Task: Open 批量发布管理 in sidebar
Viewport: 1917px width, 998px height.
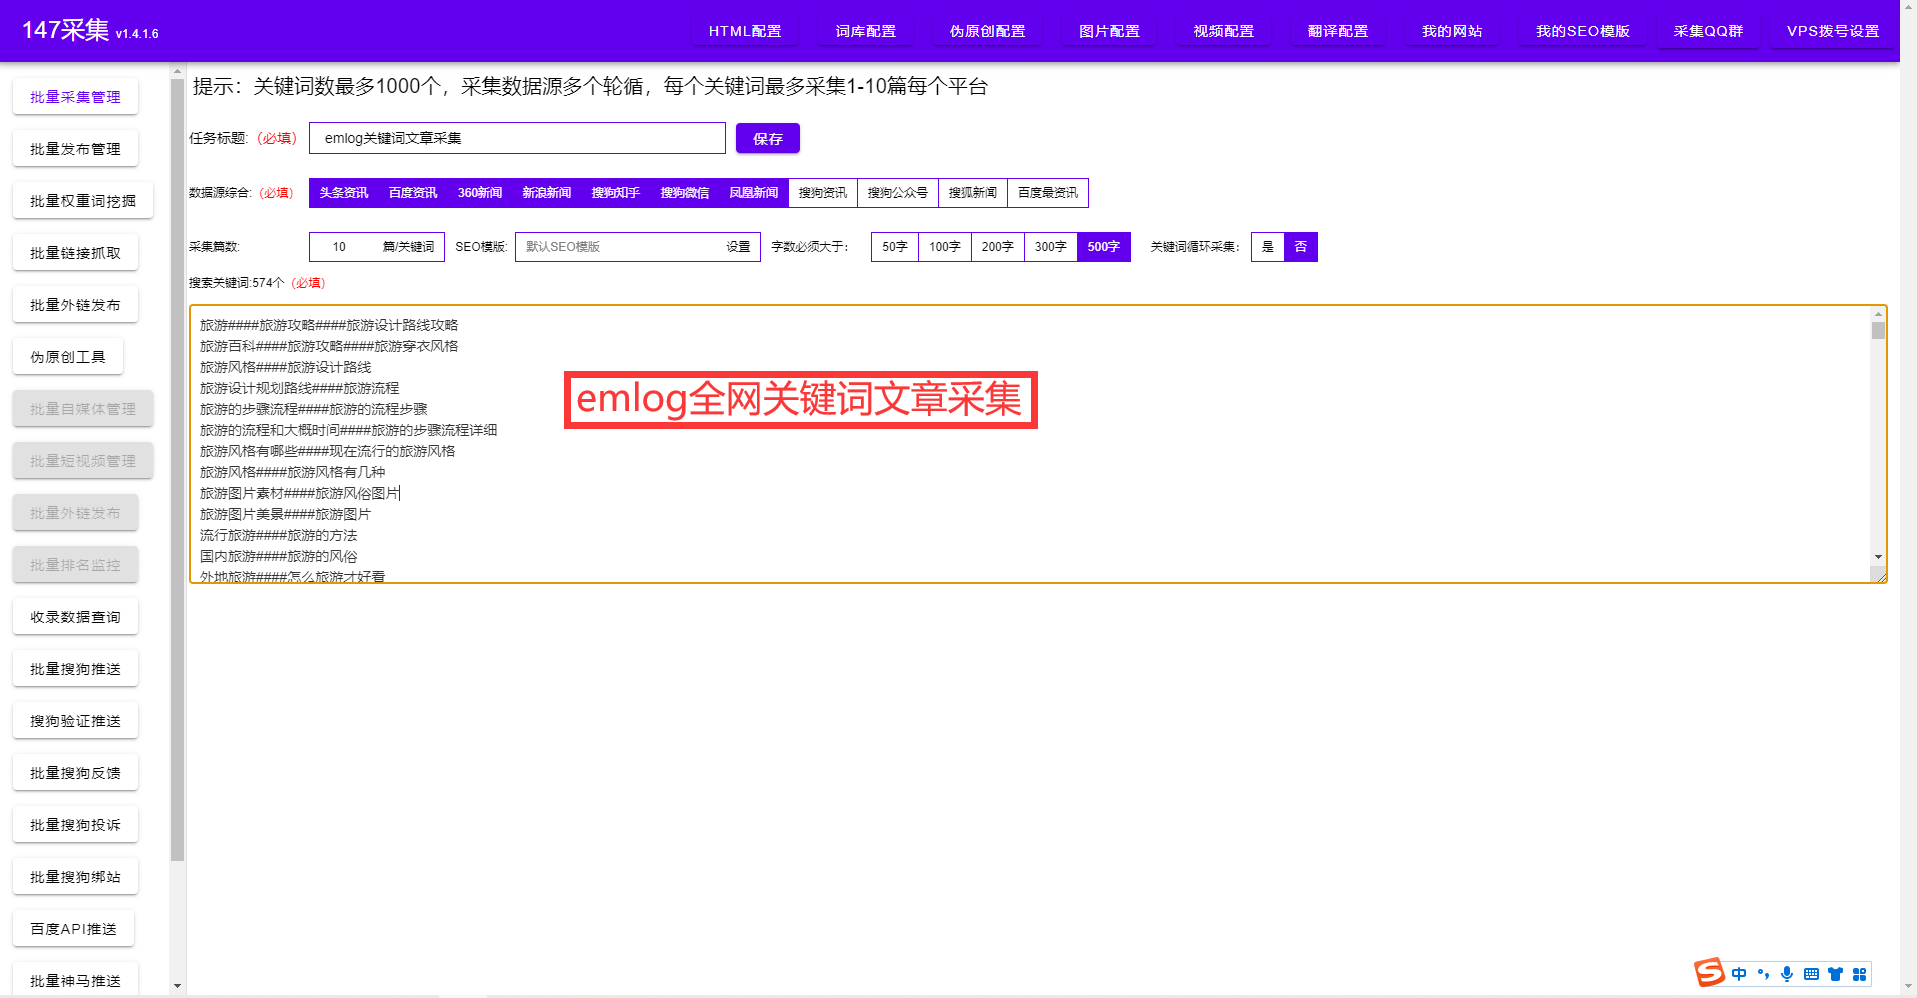Action: pyautogui.click(x=75, y=149)
